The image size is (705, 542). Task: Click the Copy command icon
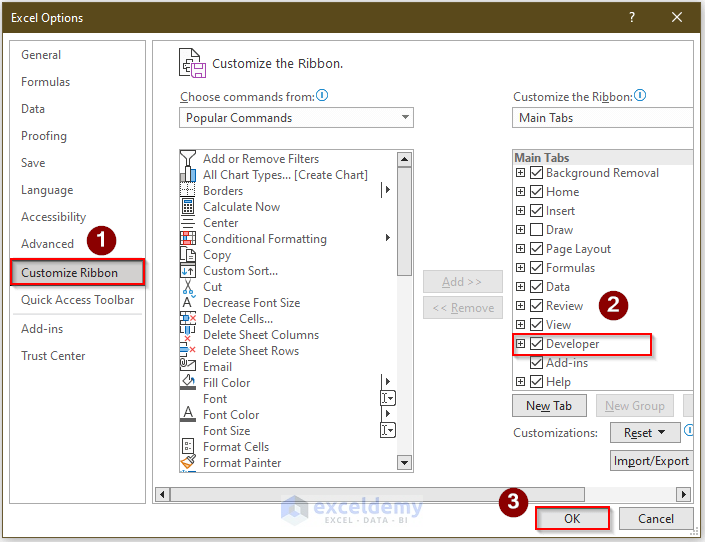click(x=187, y=255)
